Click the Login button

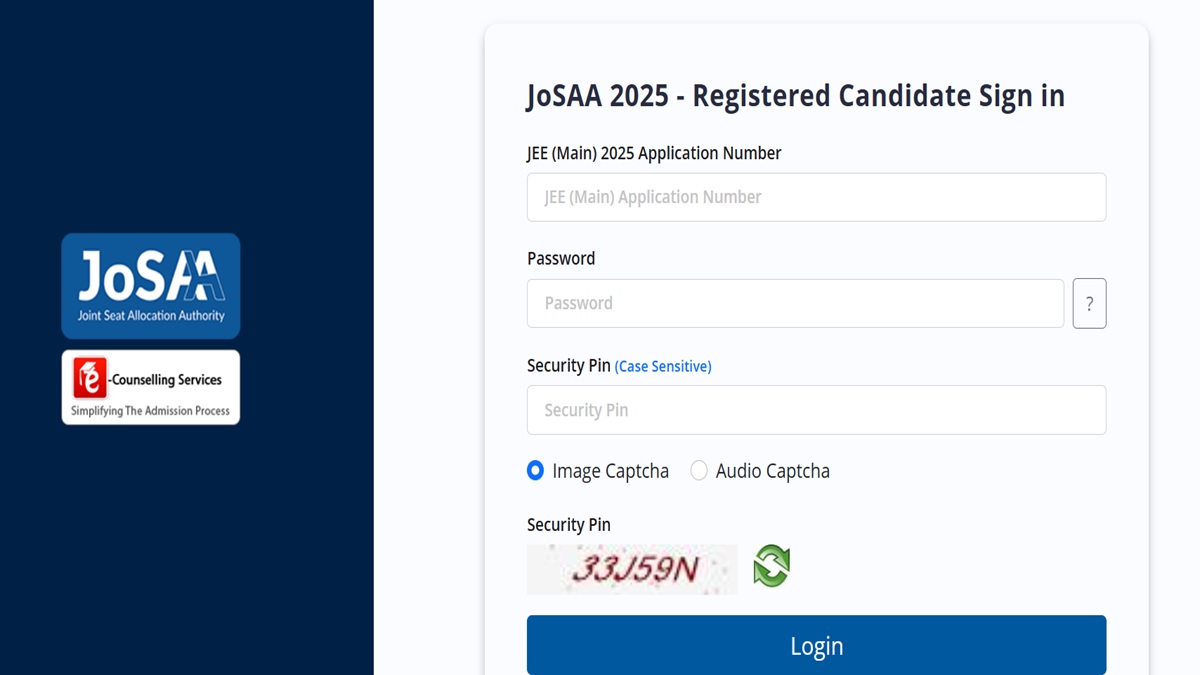click(816, 646)
